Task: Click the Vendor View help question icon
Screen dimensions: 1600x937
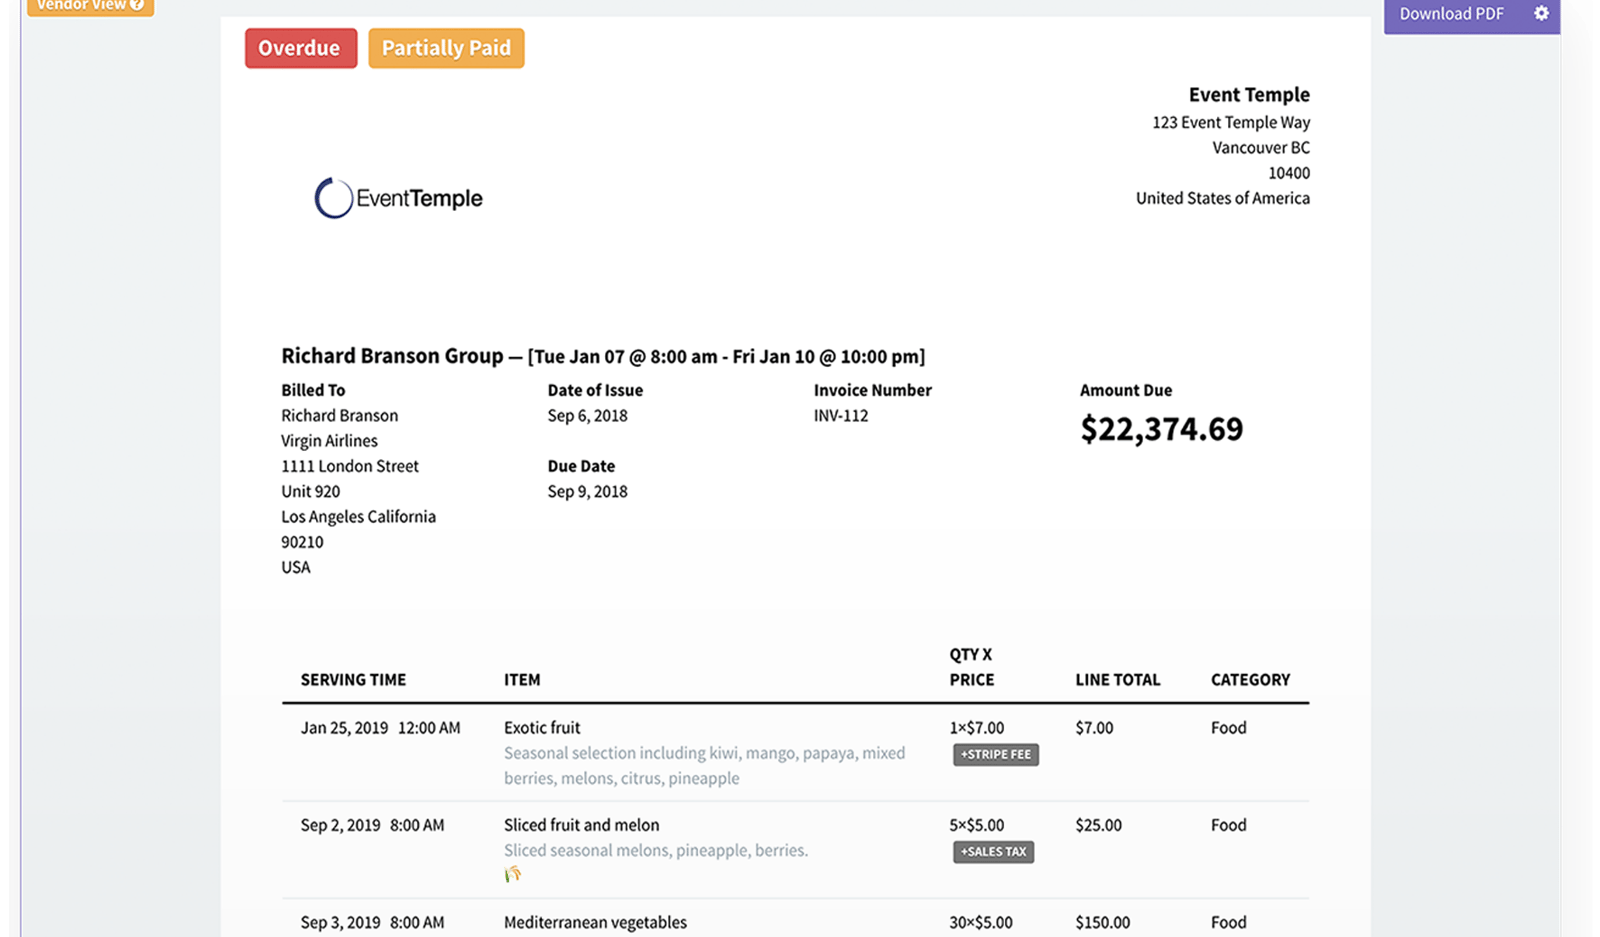Action: 137,5
